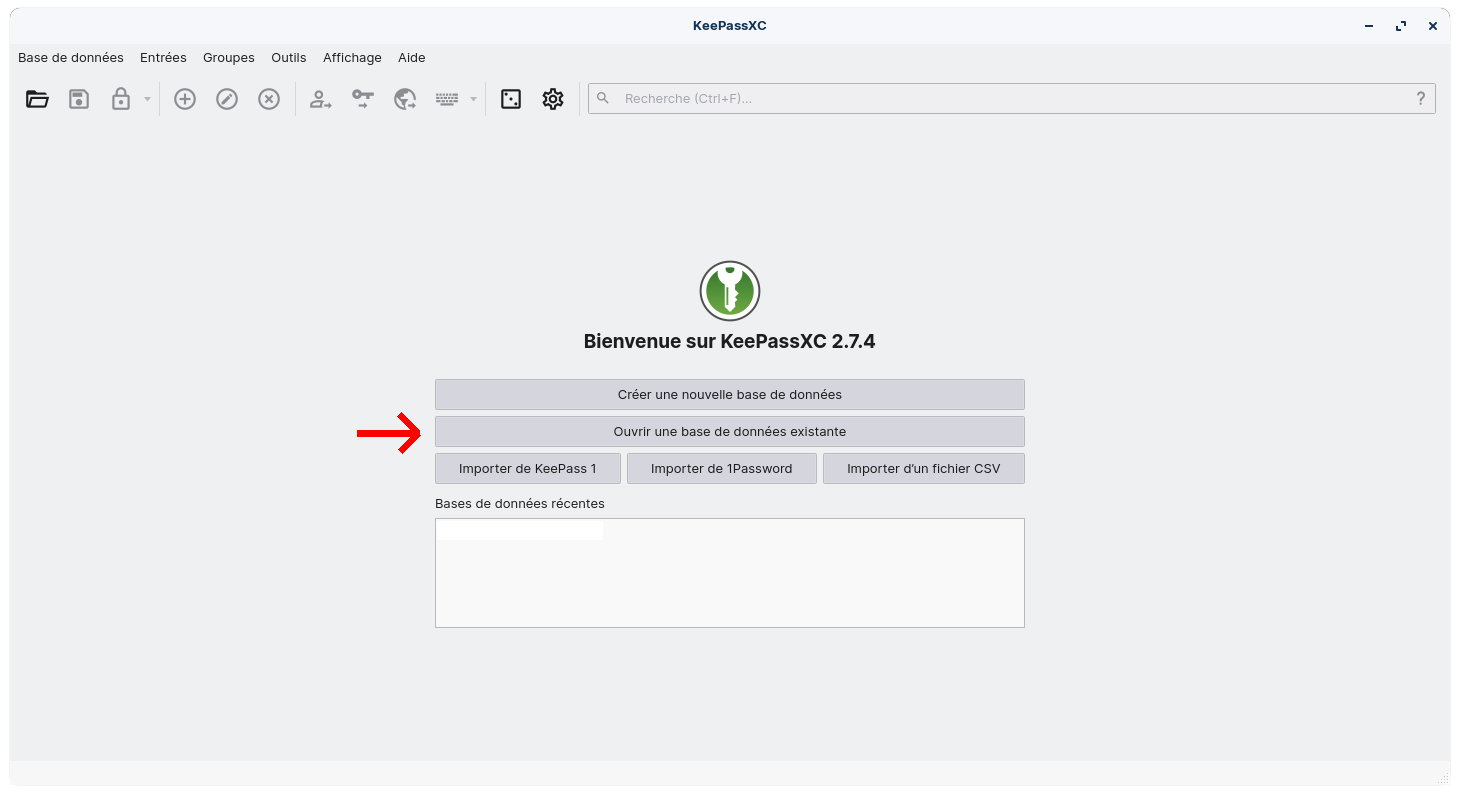This screenshot has width=1460, height=795.
Task: Click the open database folder icon
Action: pos(37,99)
